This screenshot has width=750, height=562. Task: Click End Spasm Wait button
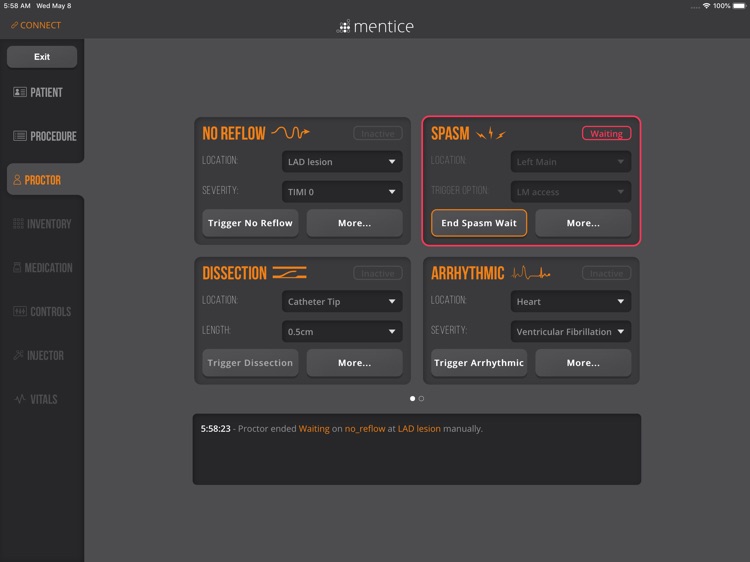pos(479,223)
